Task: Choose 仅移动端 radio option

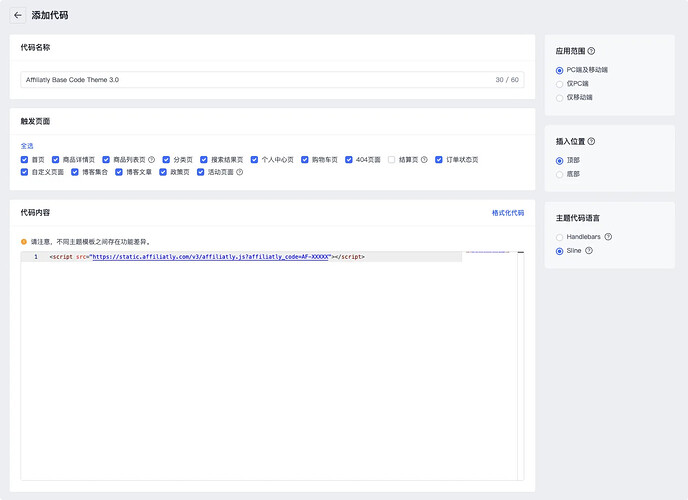Action: pyautogui.click(x=559, y=97)
